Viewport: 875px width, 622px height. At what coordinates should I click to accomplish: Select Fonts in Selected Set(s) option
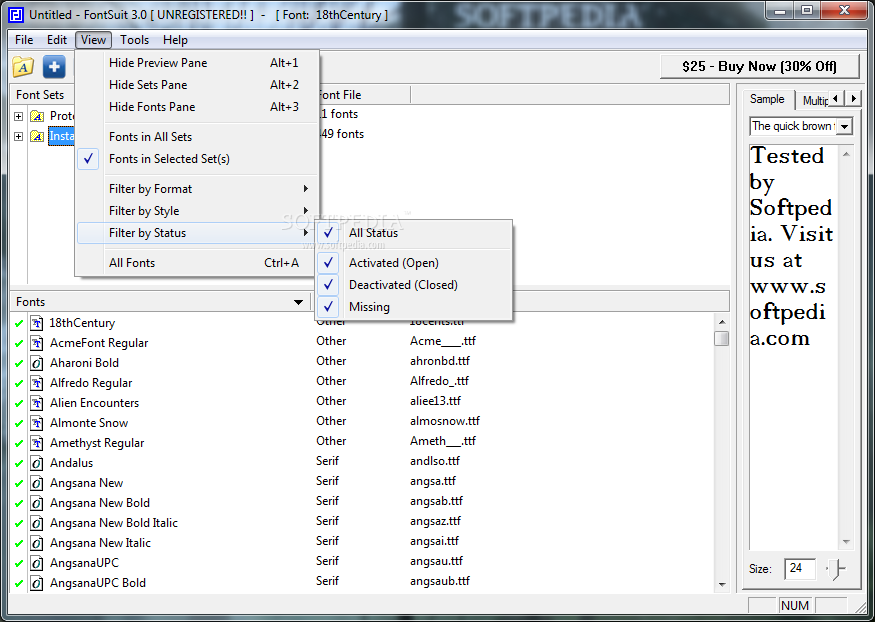pos(198,159)
